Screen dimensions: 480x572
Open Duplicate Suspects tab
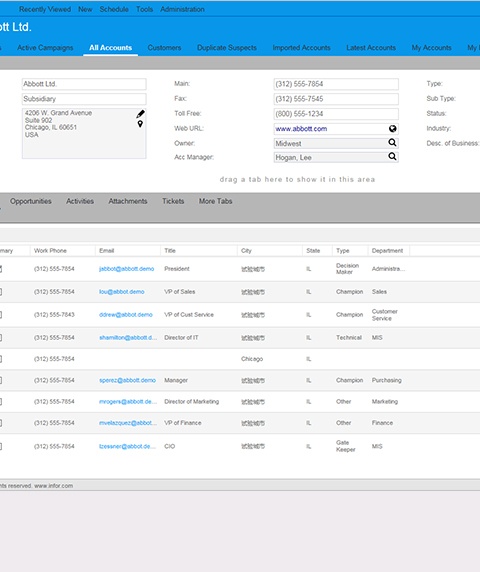[227, 48]
